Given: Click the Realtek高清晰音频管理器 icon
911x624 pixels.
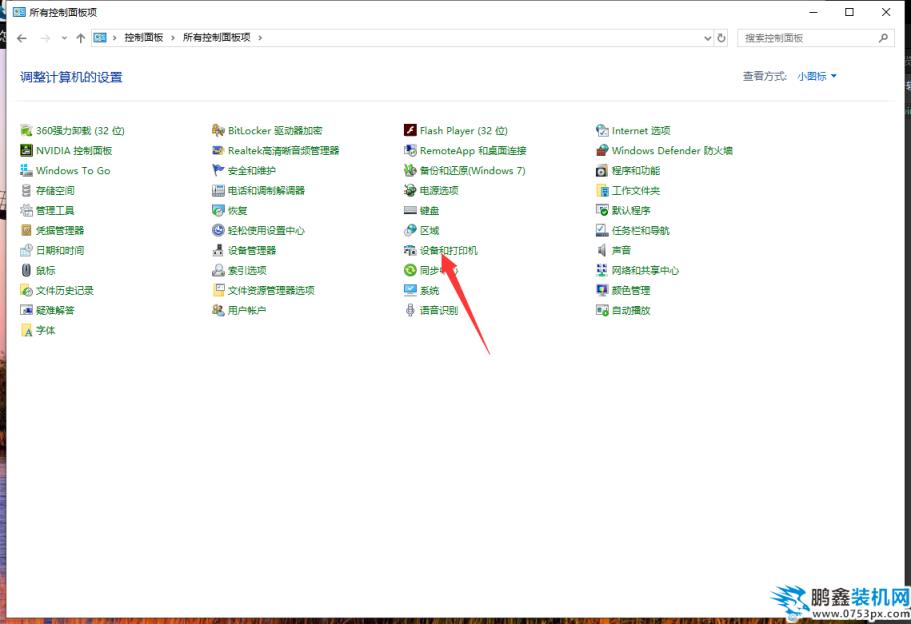Looking at the screenshot, I should click(x=218, y=150).
